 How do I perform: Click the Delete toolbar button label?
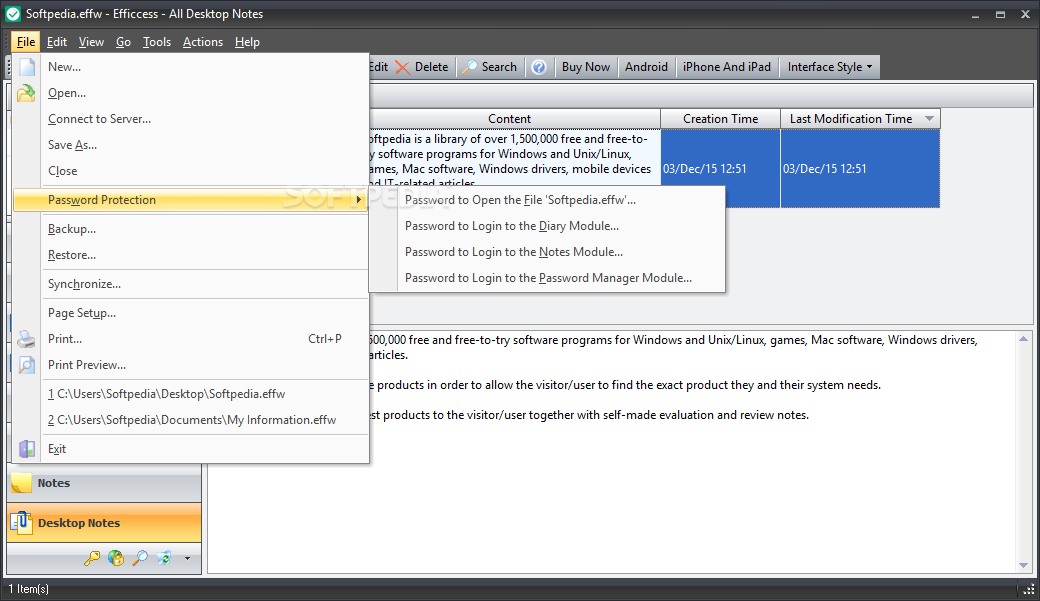click(432, 67)
